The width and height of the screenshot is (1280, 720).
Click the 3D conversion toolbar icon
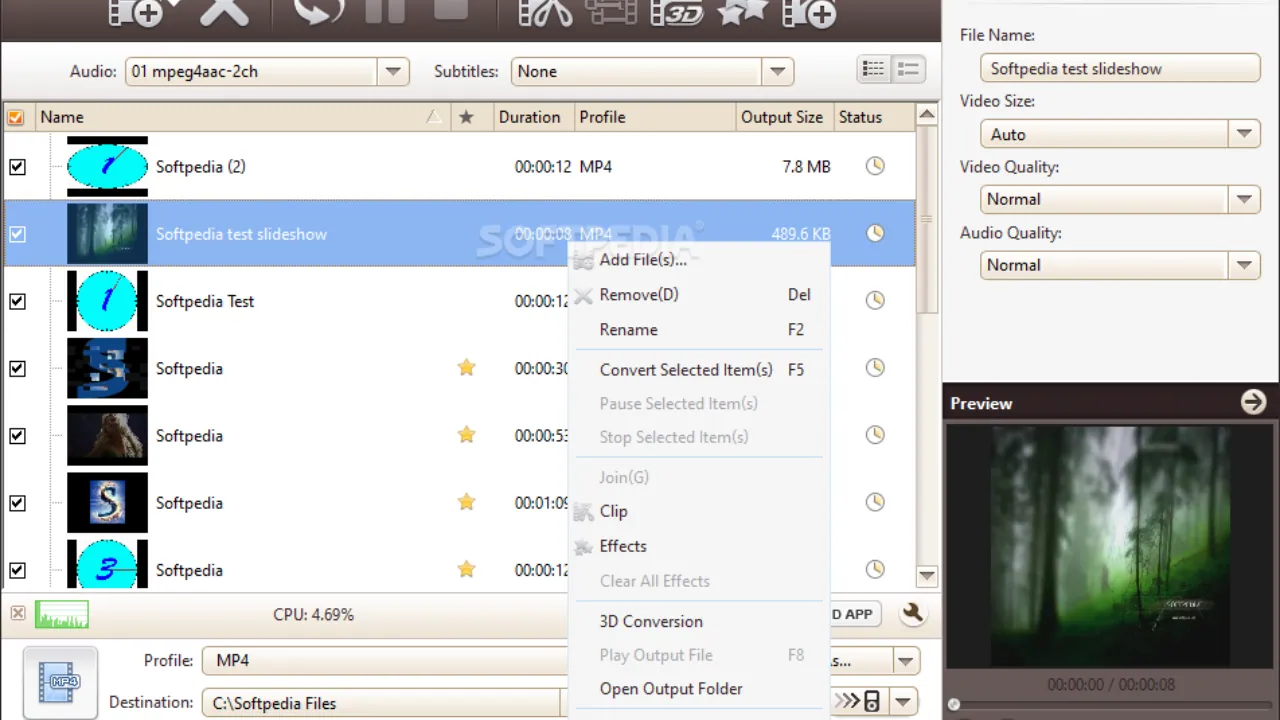point(677,12)
